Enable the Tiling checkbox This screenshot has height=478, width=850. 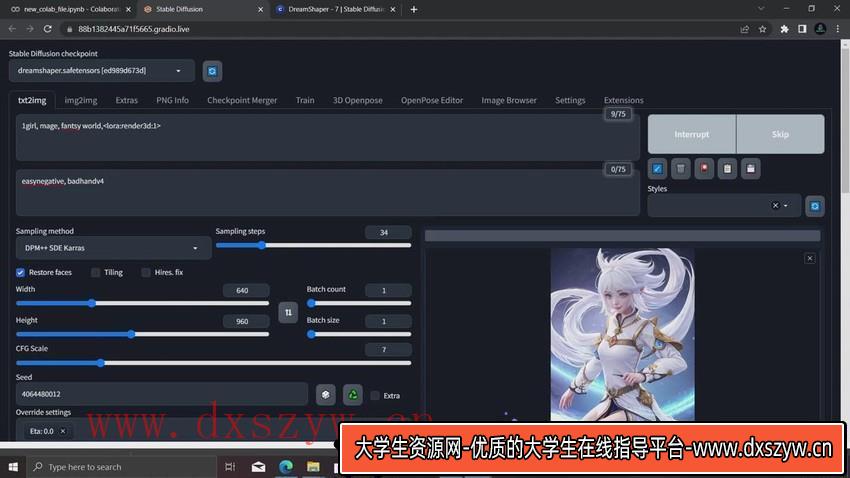95,273
